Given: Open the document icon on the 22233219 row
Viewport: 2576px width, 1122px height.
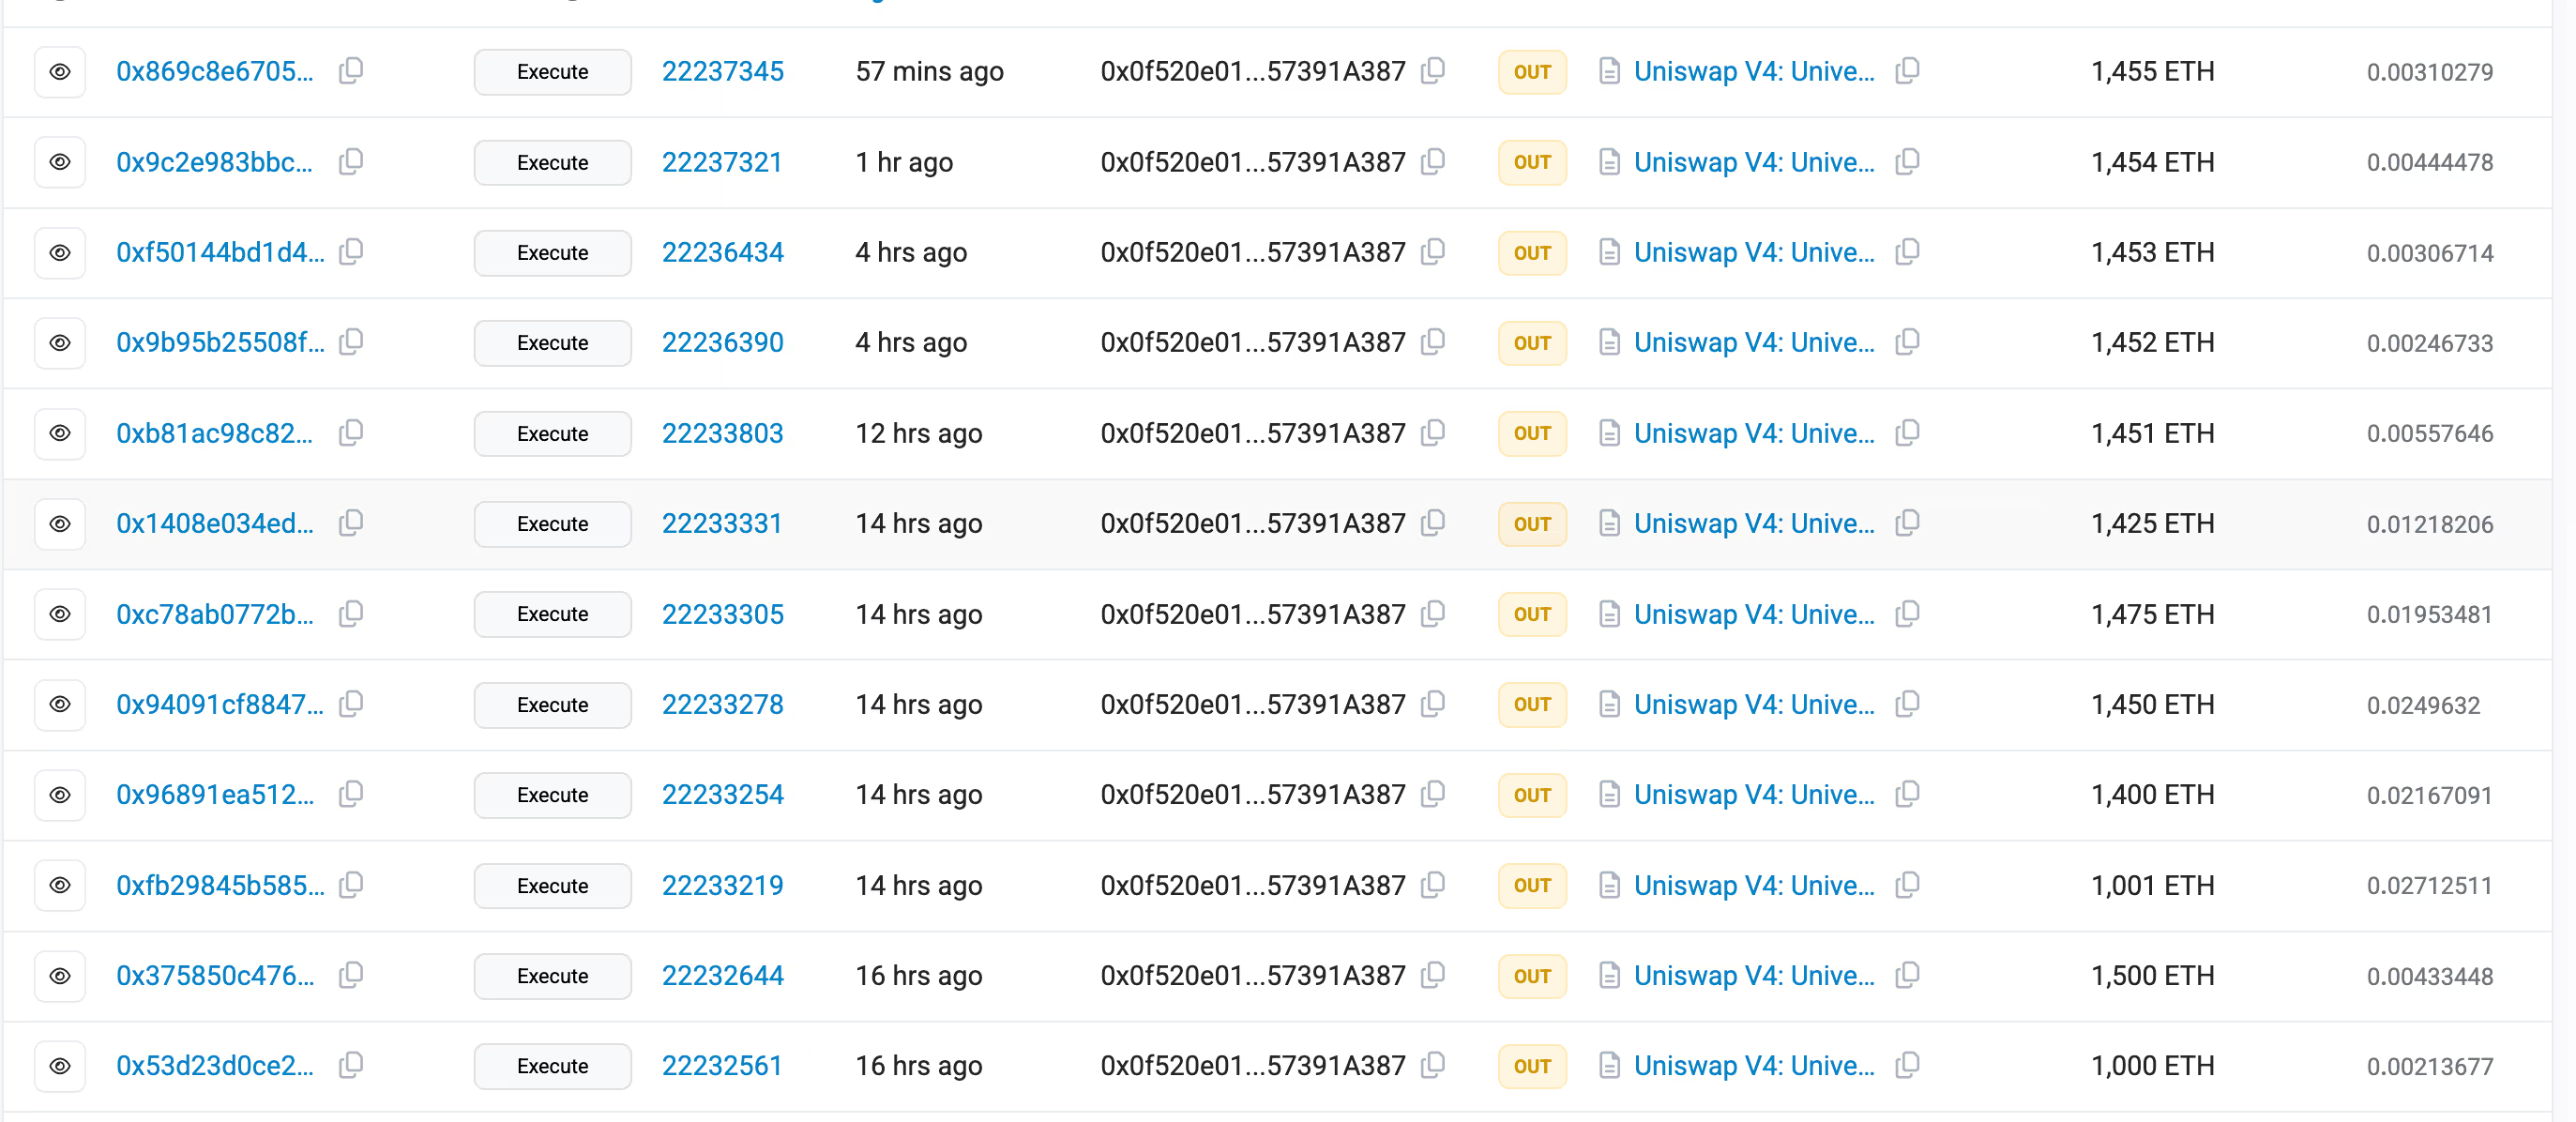Looking at the screenshot, I should [1609, 885].
